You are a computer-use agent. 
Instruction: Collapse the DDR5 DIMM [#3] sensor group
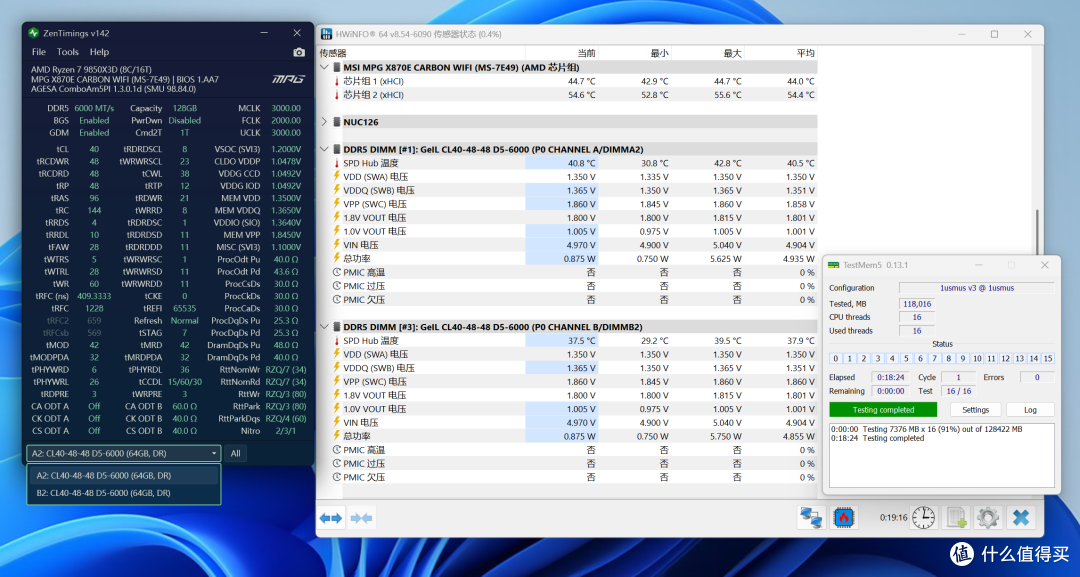pyautogui.click(x=324, y=327)
